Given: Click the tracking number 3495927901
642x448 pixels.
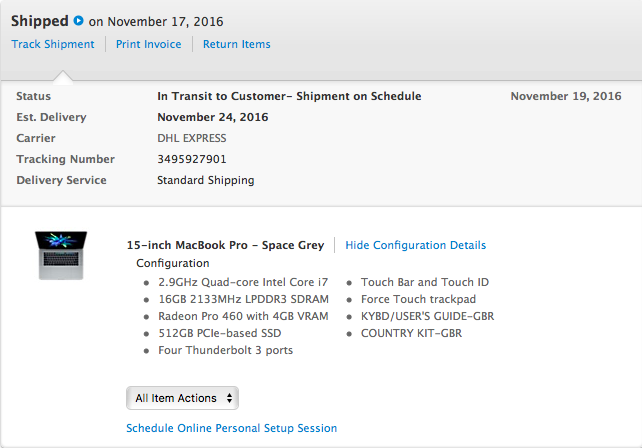Looking at the screenshot, I should 192,159.
